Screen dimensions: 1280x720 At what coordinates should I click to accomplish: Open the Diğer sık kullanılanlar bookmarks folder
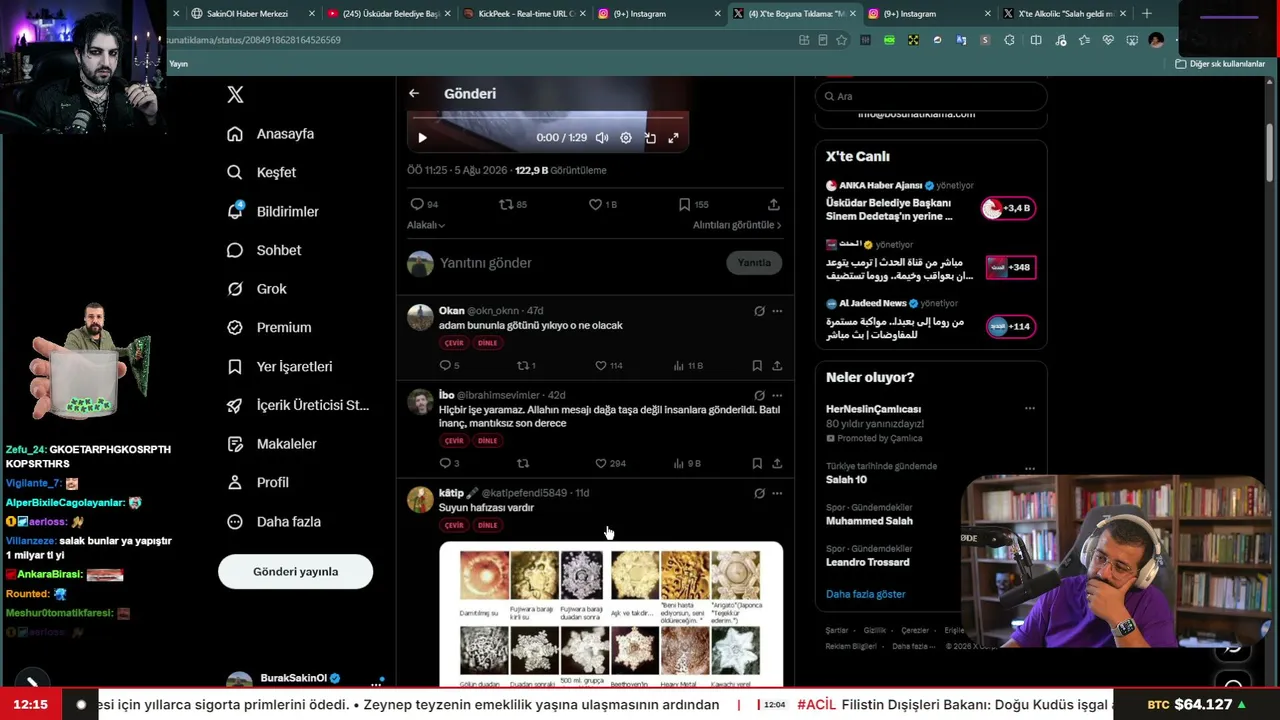click(x=1220, y=64)
